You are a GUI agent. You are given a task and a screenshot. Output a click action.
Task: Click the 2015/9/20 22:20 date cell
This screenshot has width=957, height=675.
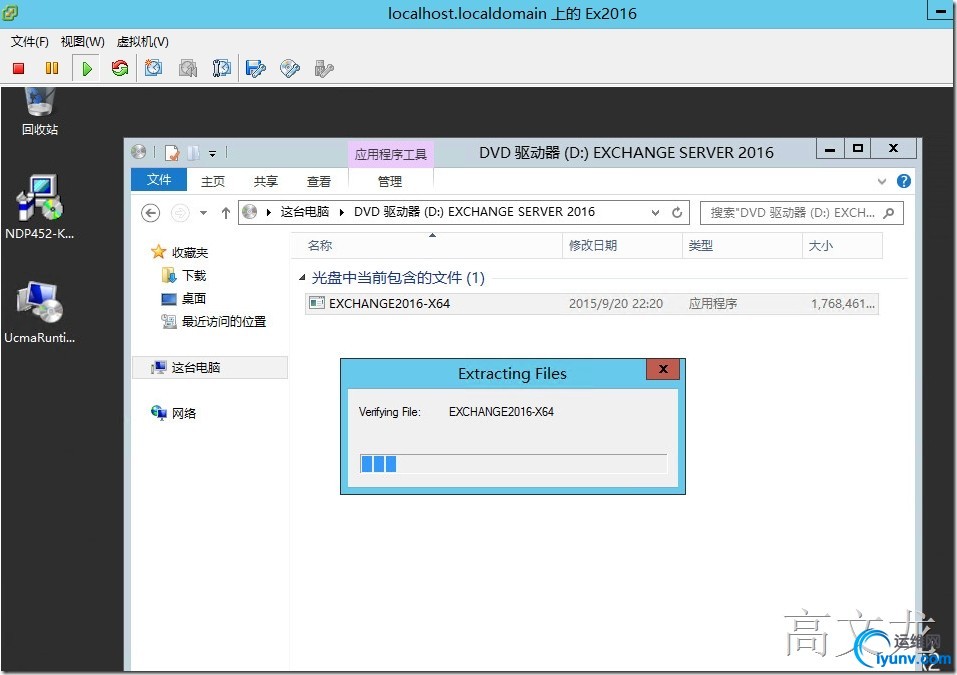tap(616, 303)
